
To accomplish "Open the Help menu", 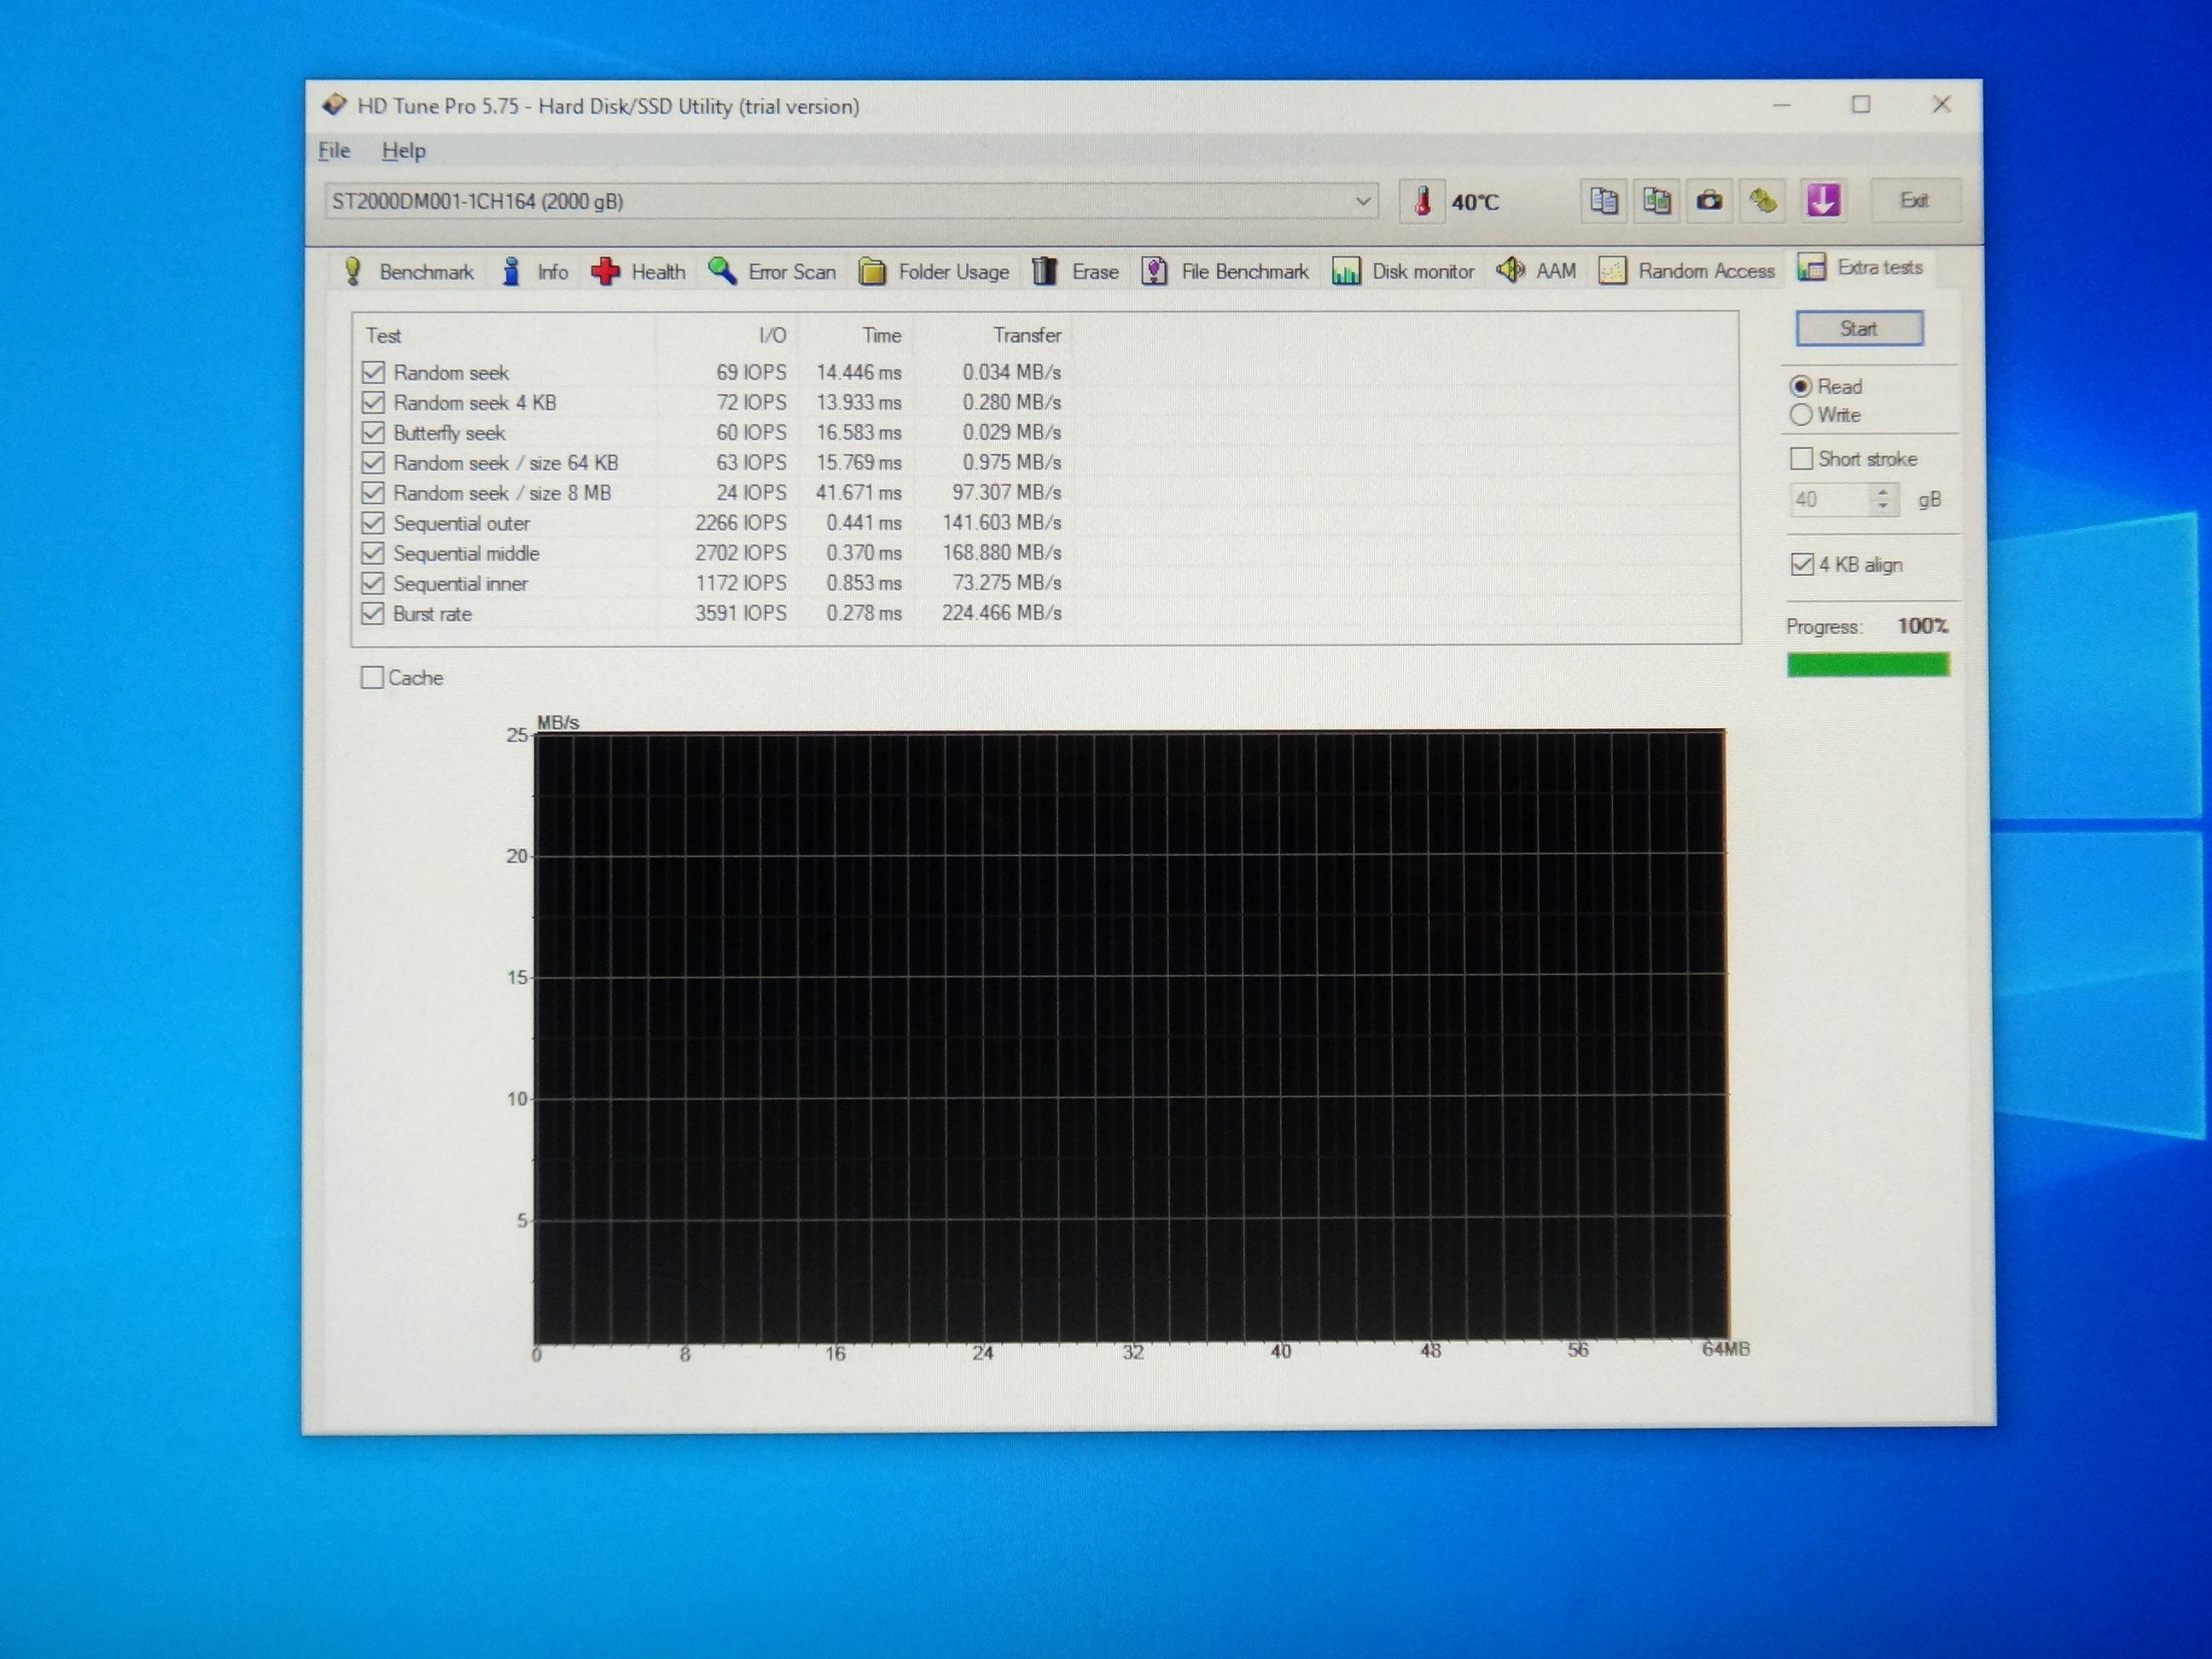I will click(x=404, y=151).
